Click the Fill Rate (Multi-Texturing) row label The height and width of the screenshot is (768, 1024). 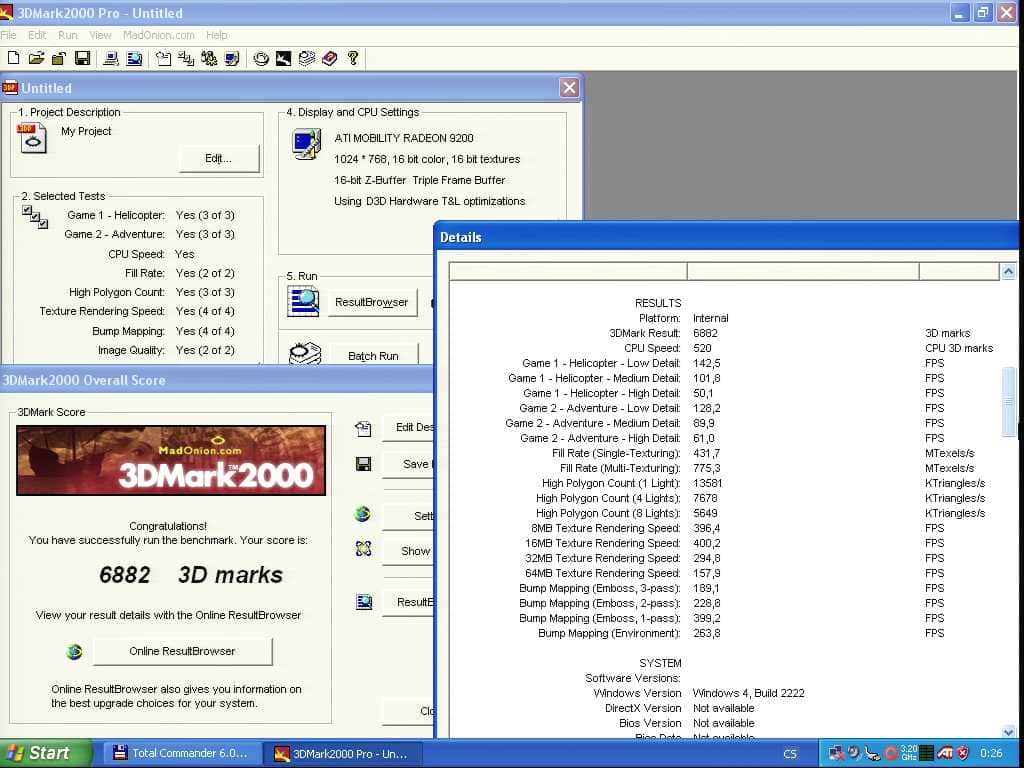coord(620,468)
